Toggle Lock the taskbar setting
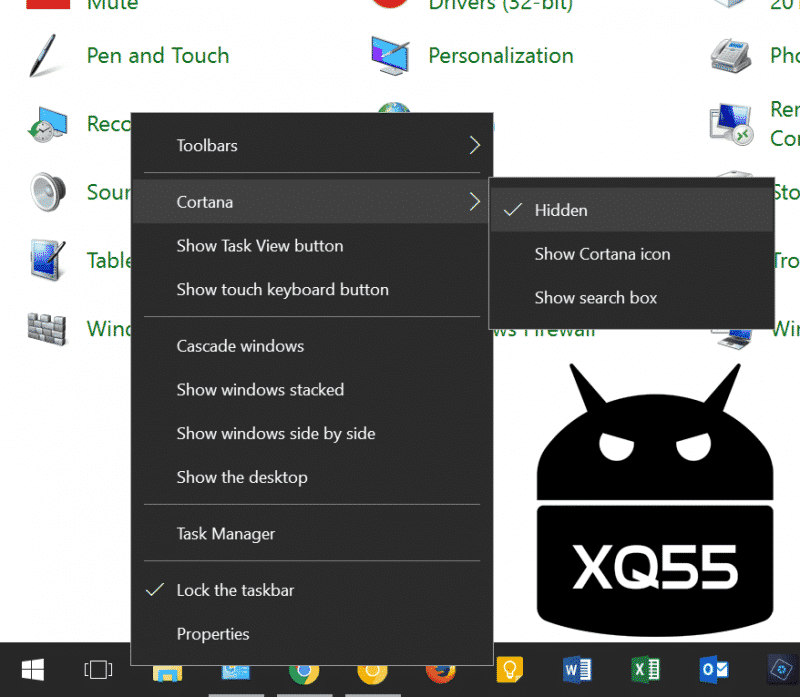This screenshot has width=800, height=697. click(x=235, y=590)
